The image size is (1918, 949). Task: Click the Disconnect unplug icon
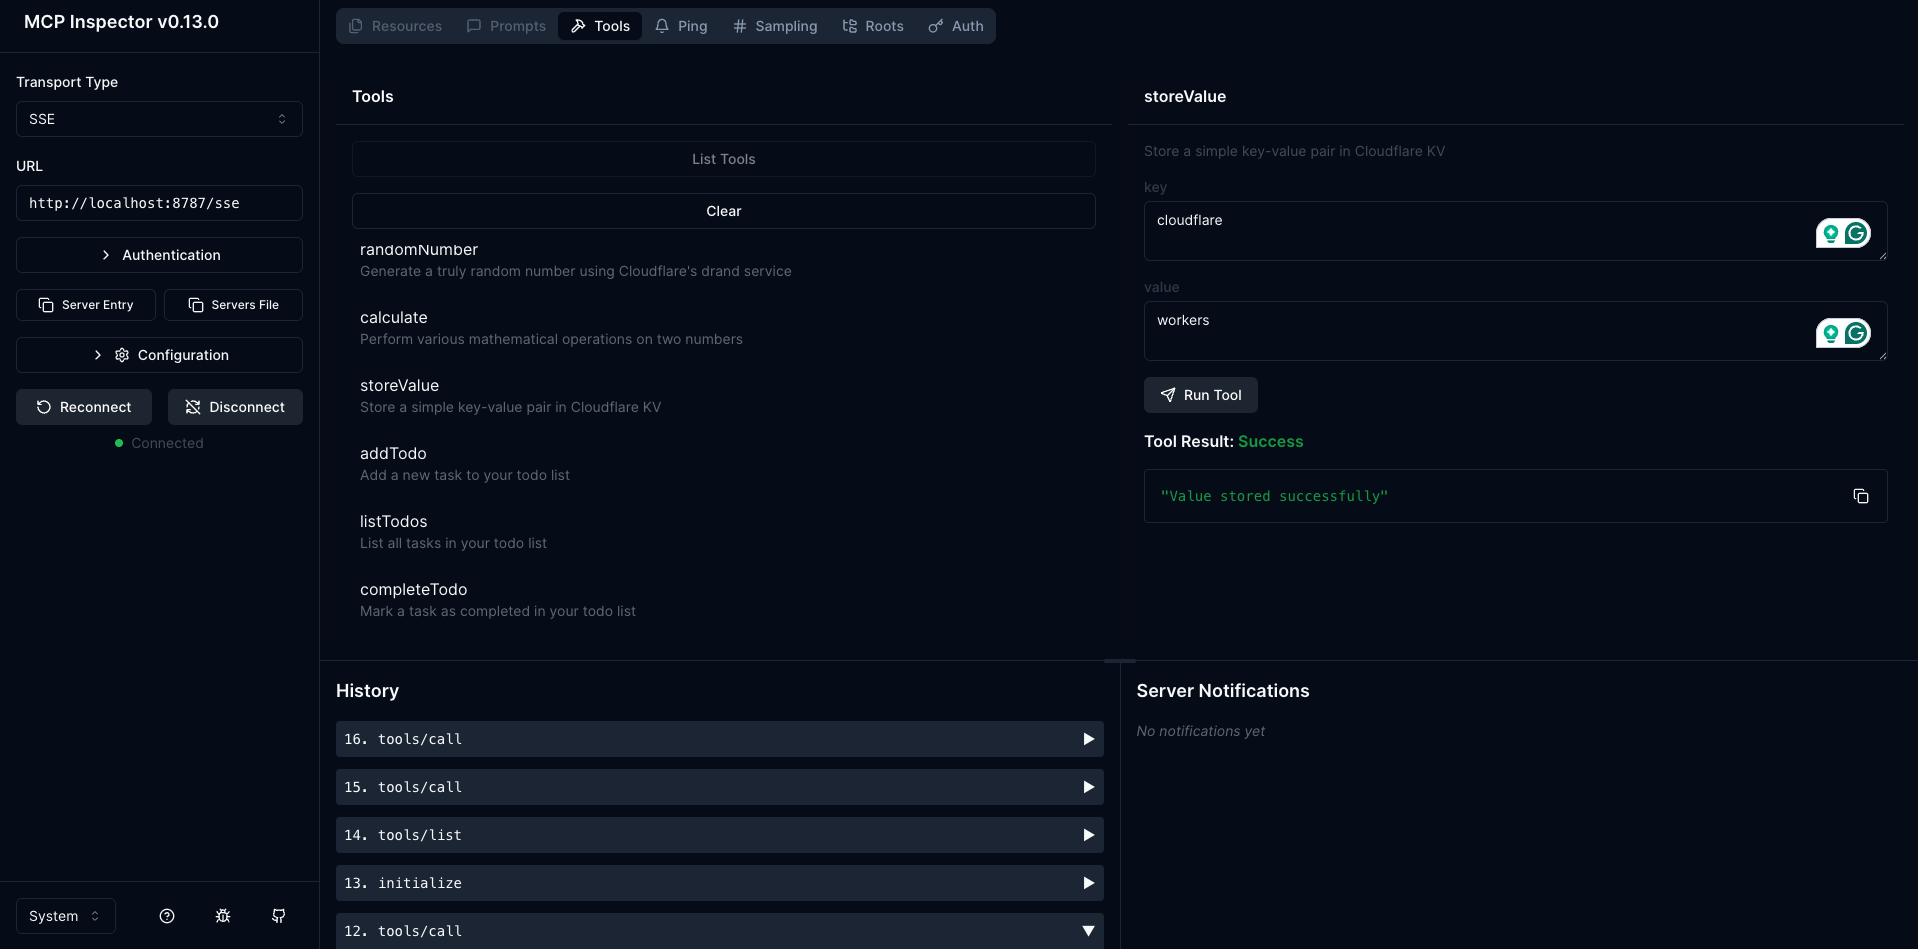coord(193,407)
